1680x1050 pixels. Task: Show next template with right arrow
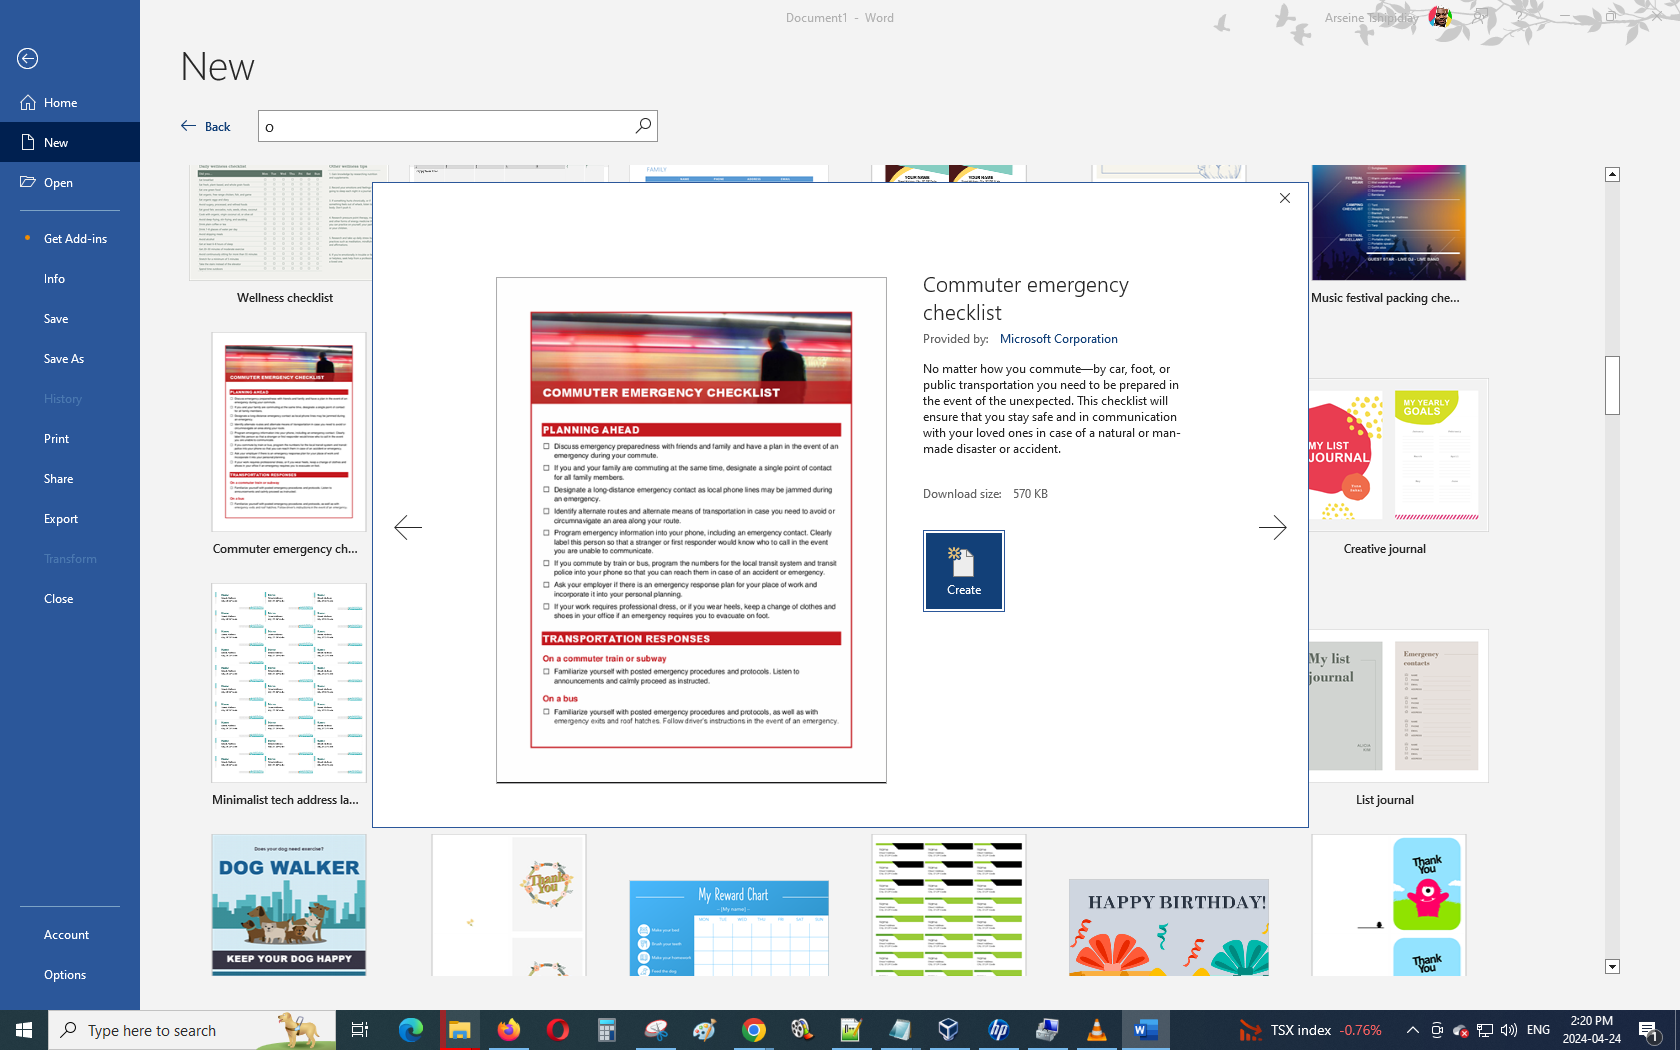[x=1272, y=528]
